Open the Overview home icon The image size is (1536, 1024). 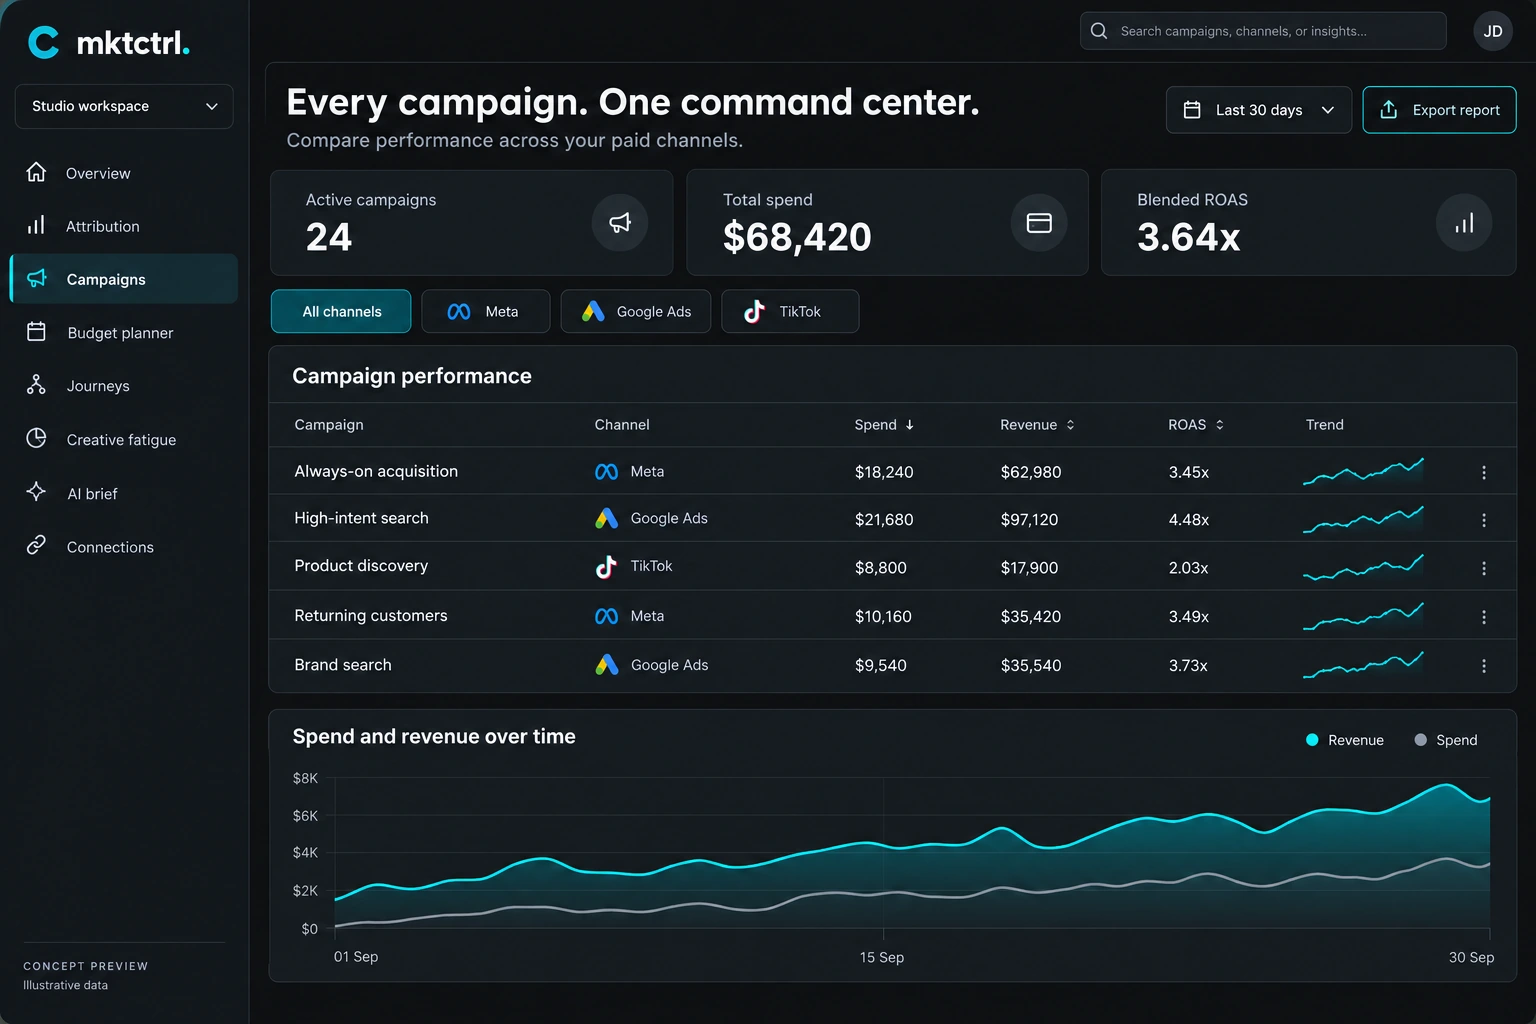point(36,172)
